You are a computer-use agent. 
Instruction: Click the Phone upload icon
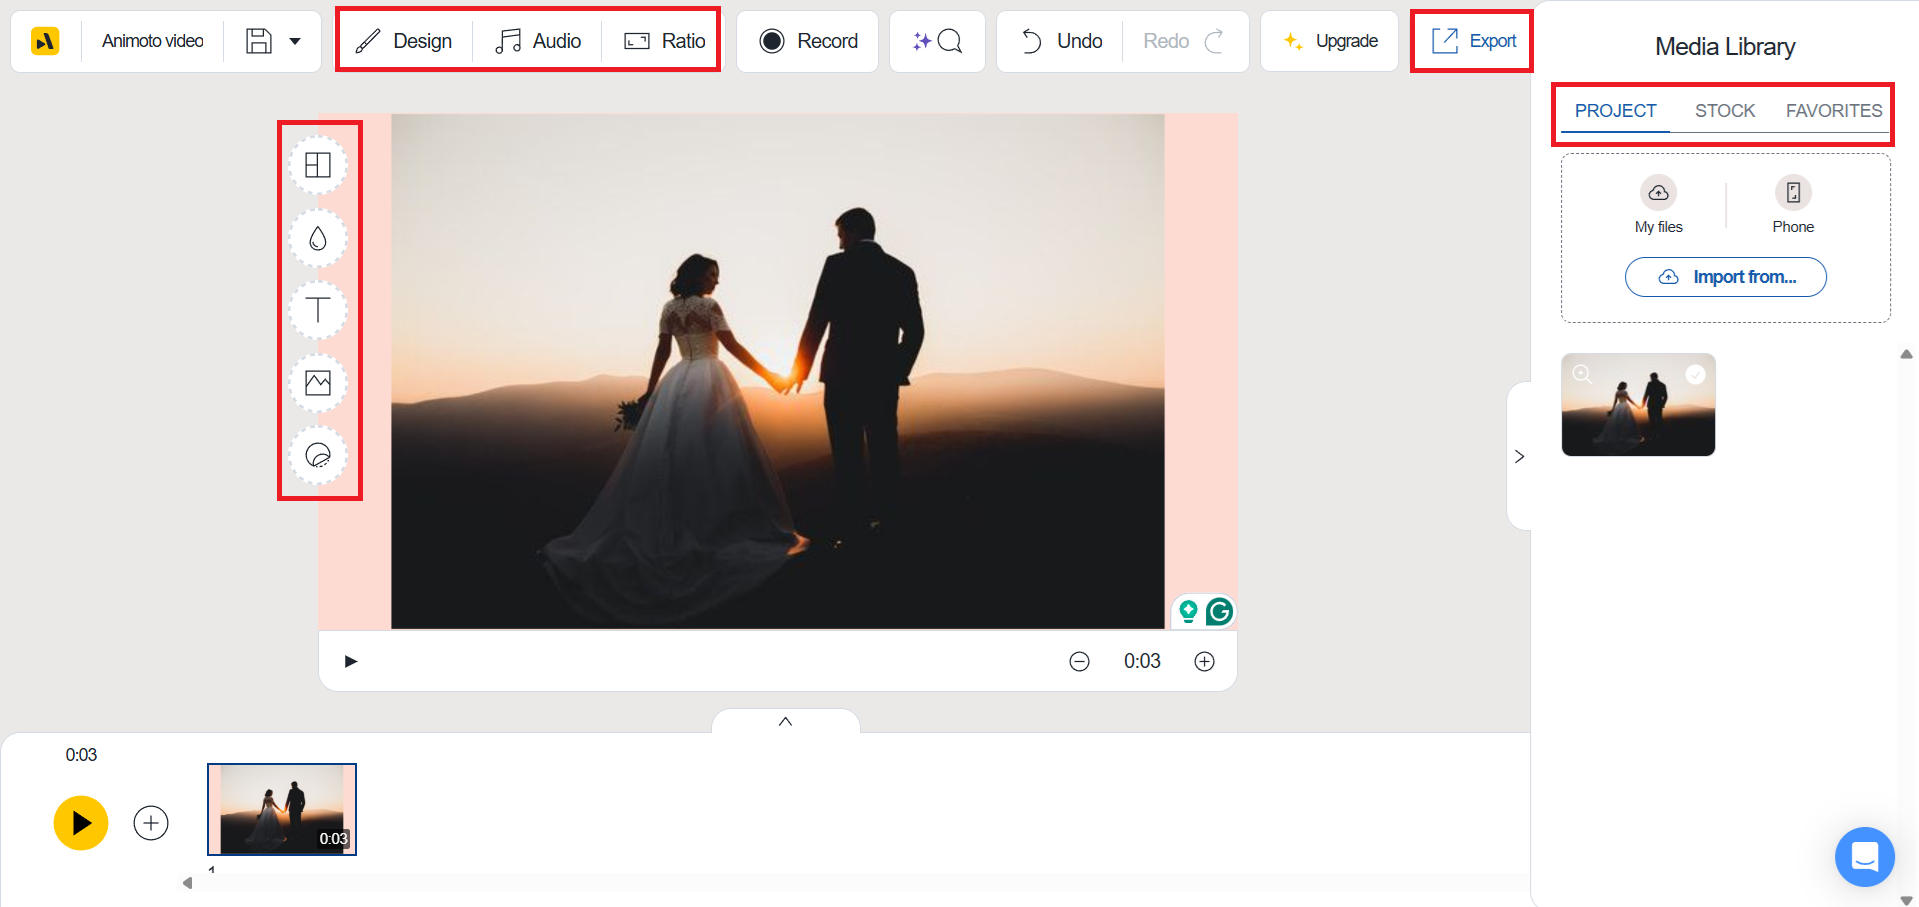point(1792,192)
